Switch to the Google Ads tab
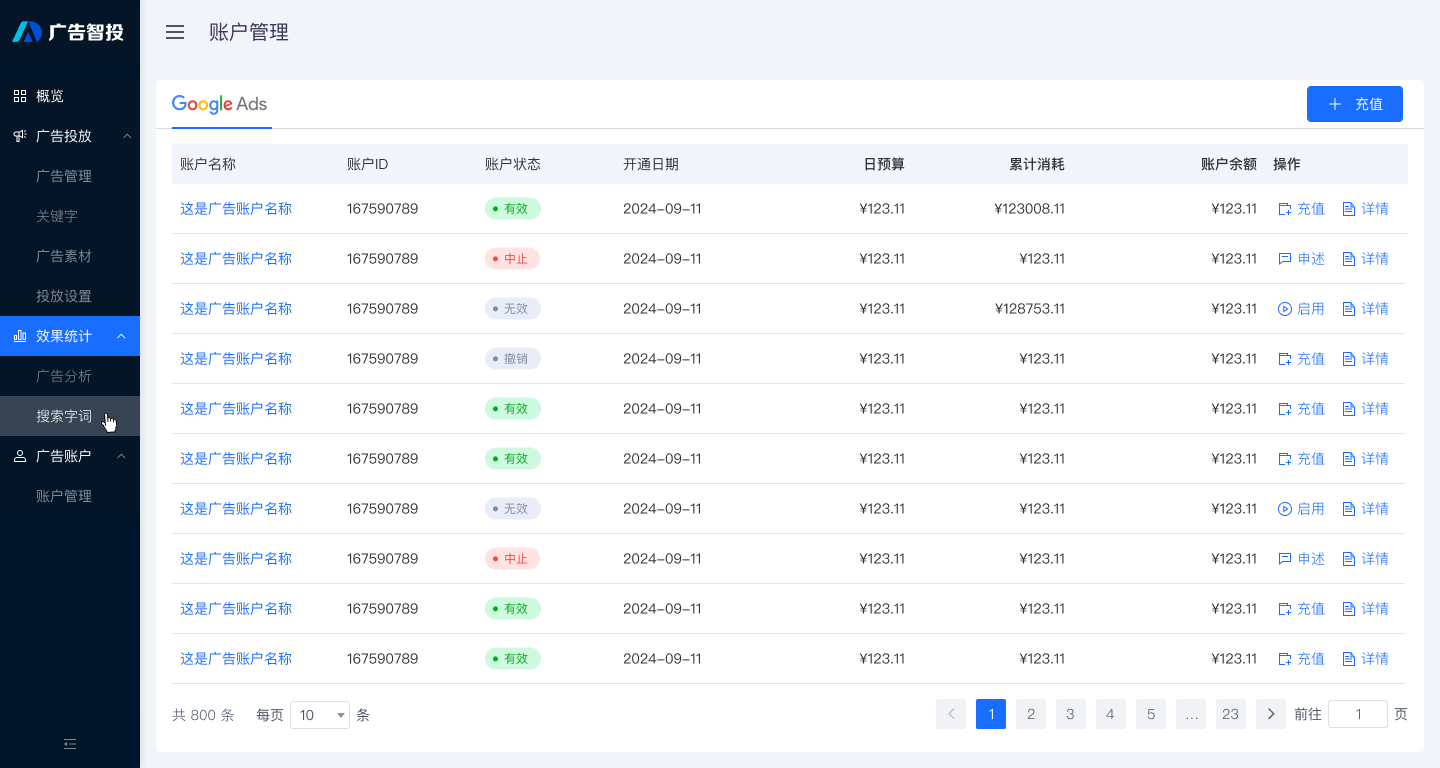The height and width of the screenshot is (768, 1440). [x=220, y=104]
